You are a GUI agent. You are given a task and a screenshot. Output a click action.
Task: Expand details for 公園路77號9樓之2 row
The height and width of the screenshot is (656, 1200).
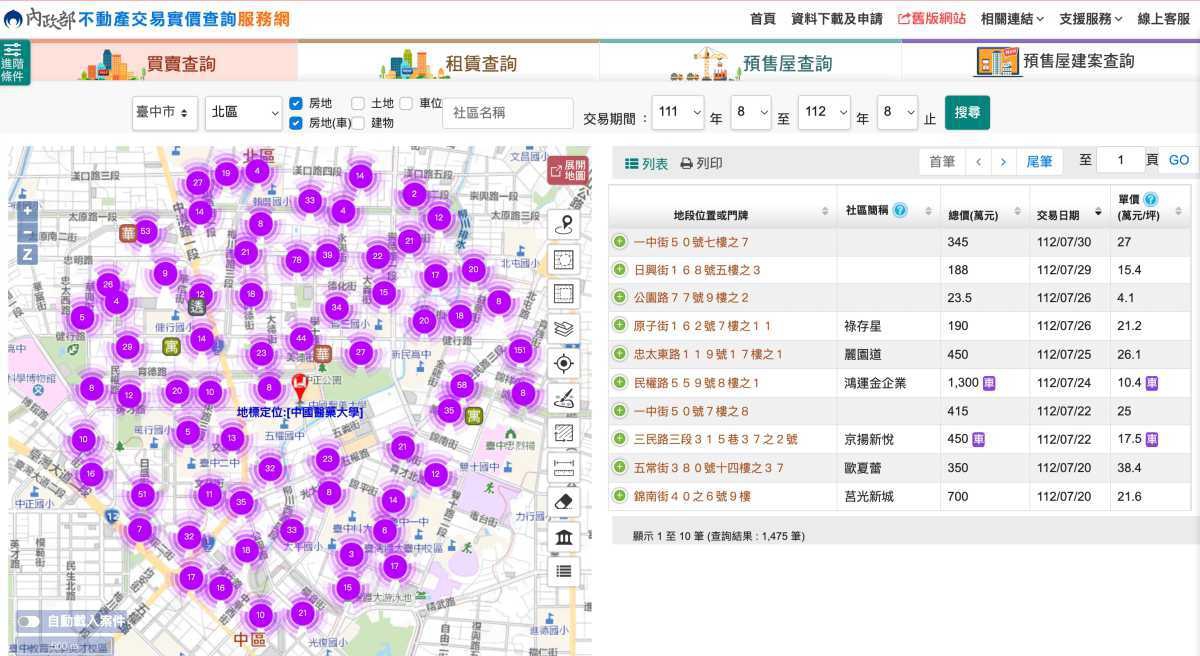[620, 298]
